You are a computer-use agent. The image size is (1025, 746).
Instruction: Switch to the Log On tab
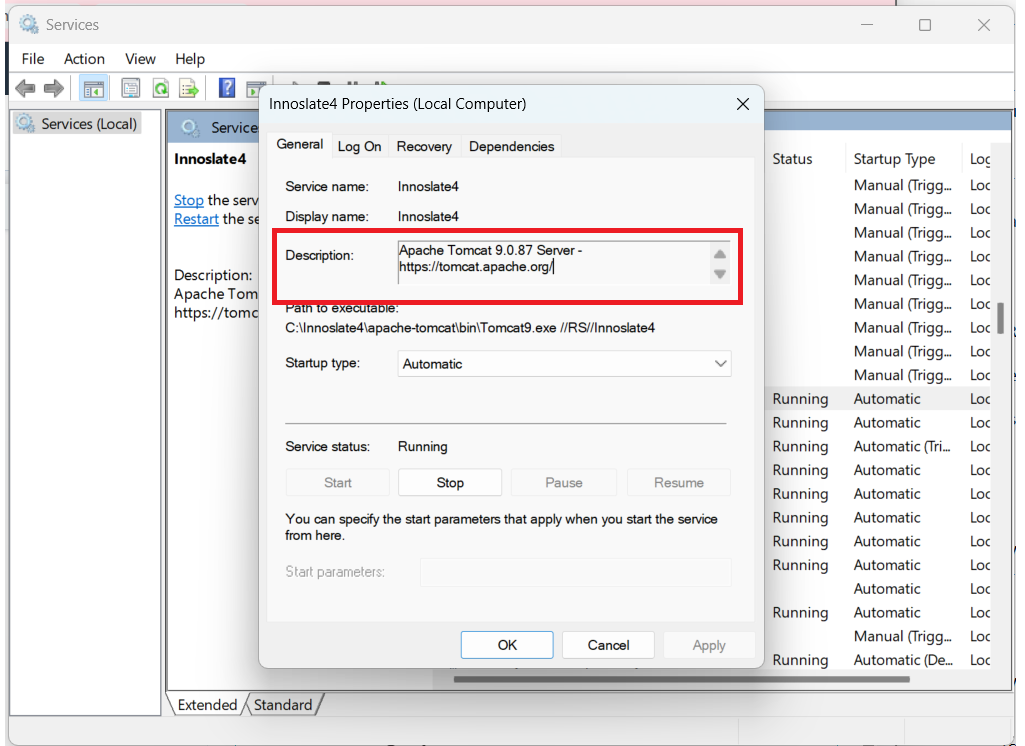point(359,146)
